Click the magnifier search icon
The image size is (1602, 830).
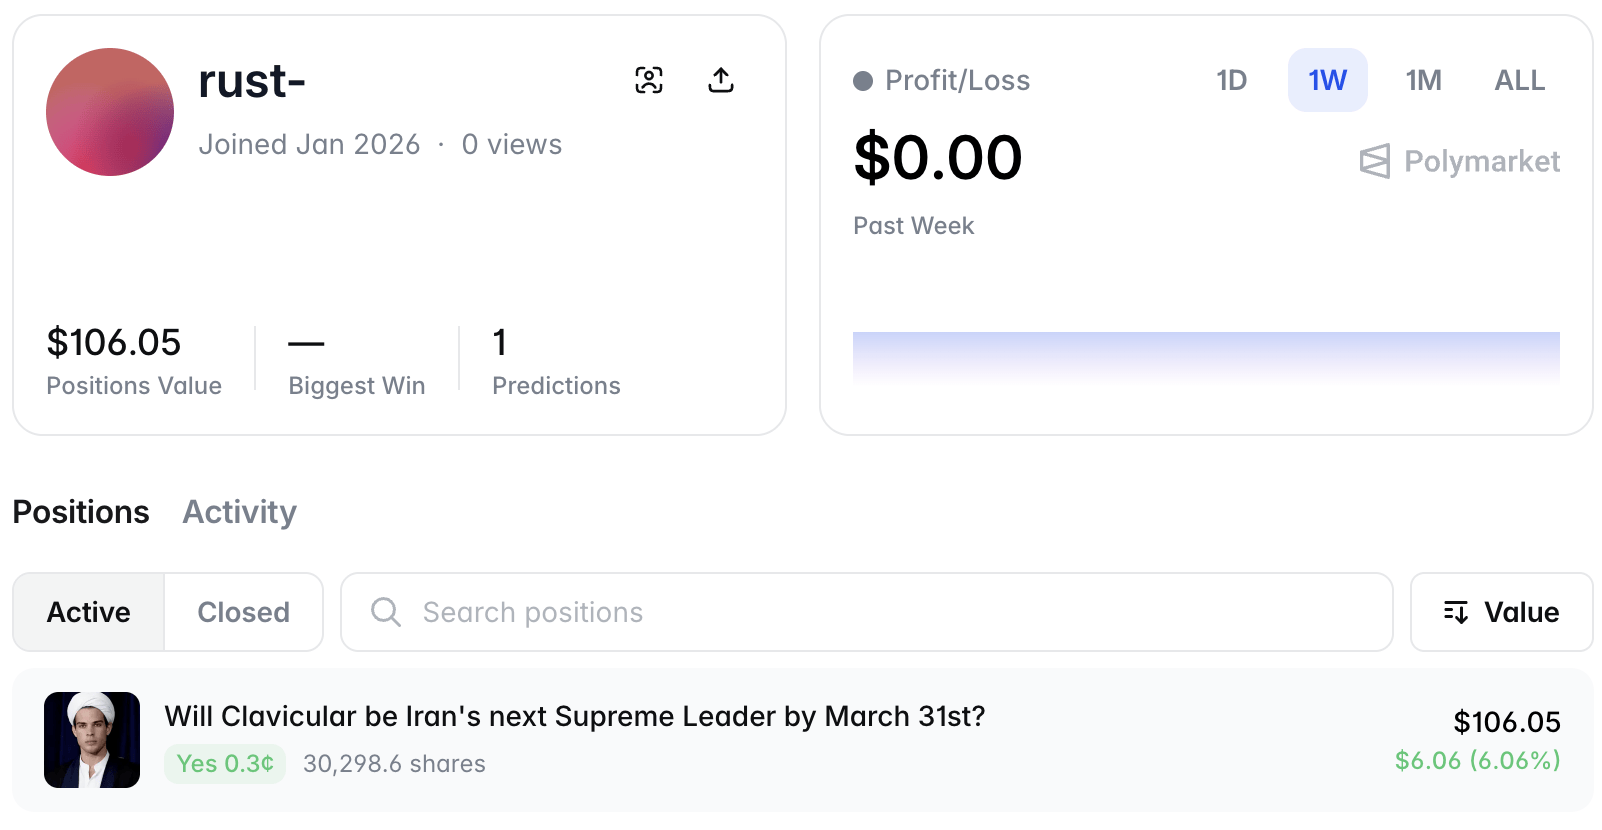pos(386,612)
